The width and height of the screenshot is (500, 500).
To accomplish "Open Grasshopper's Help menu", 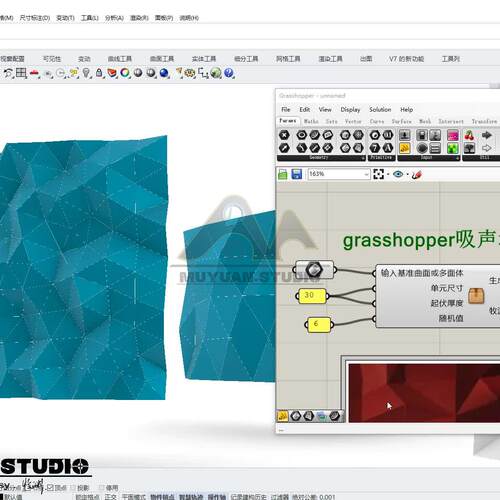I will pos(406,109).
